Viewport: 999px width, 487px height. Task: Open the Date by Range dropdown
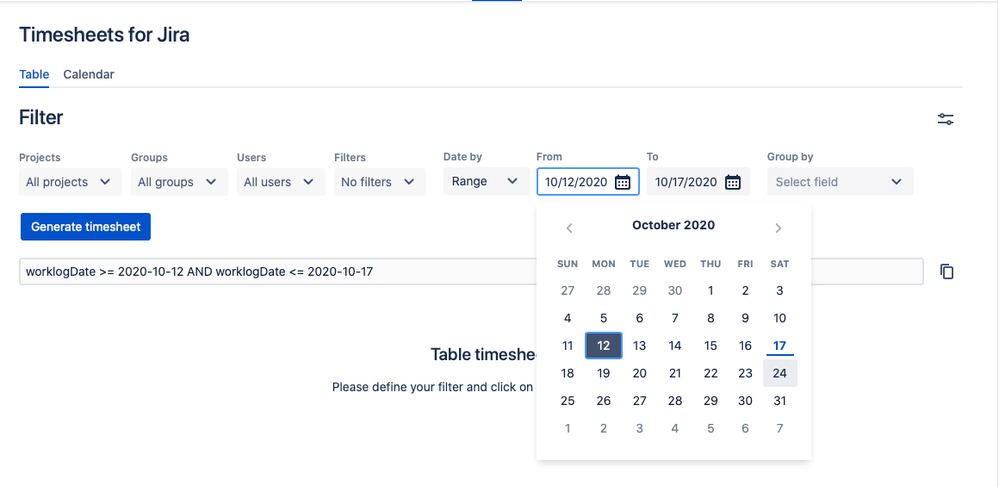coord(486,181)
